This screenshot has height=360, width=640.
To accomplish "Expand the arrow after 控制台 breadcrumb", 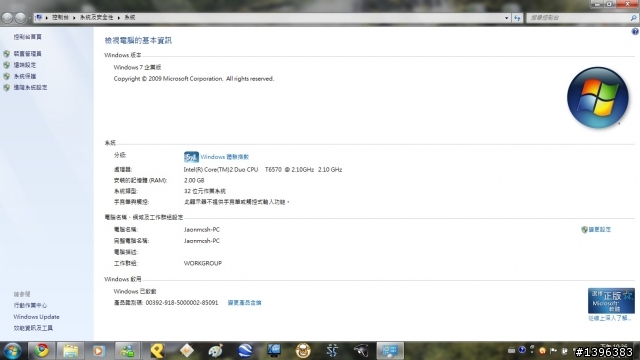I will pos(74,18).
